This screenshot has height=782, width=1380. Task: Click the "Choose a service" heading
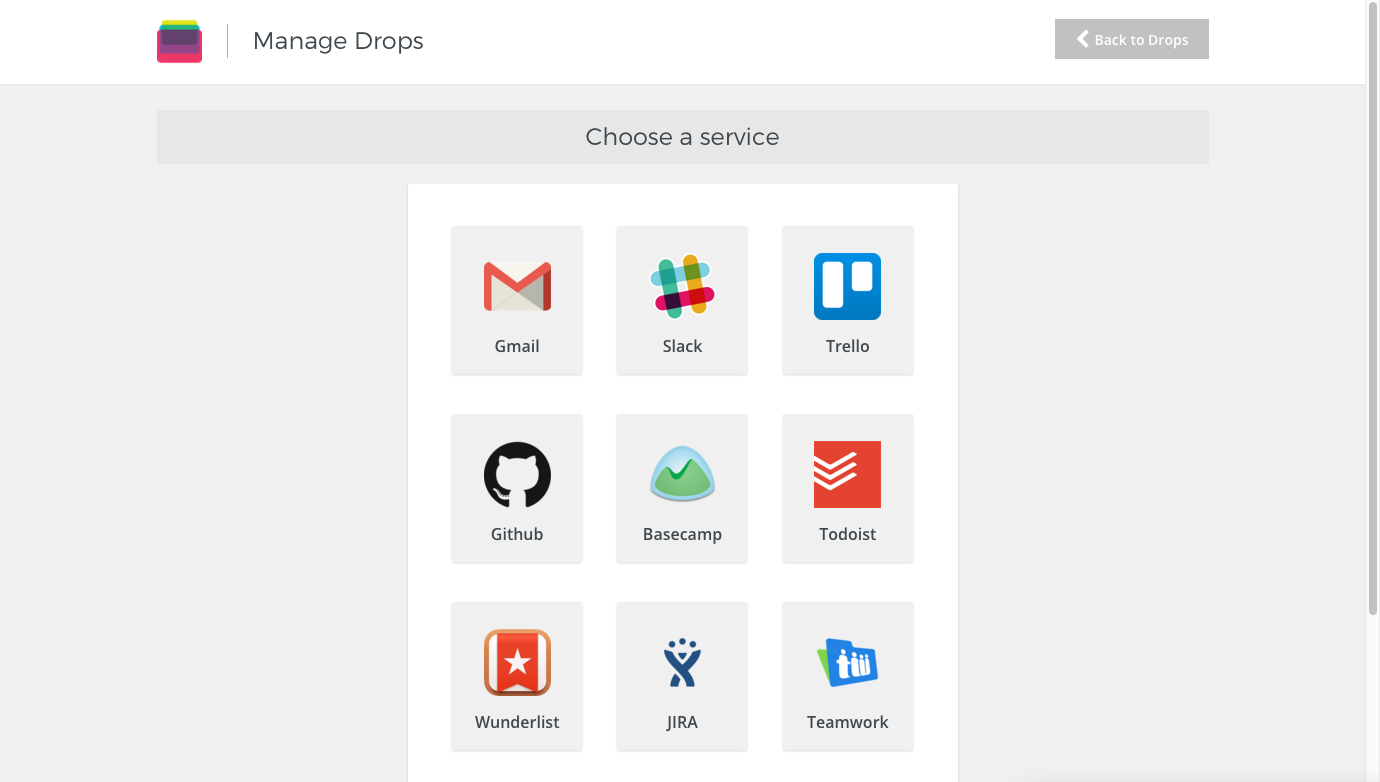pos(682,137)
